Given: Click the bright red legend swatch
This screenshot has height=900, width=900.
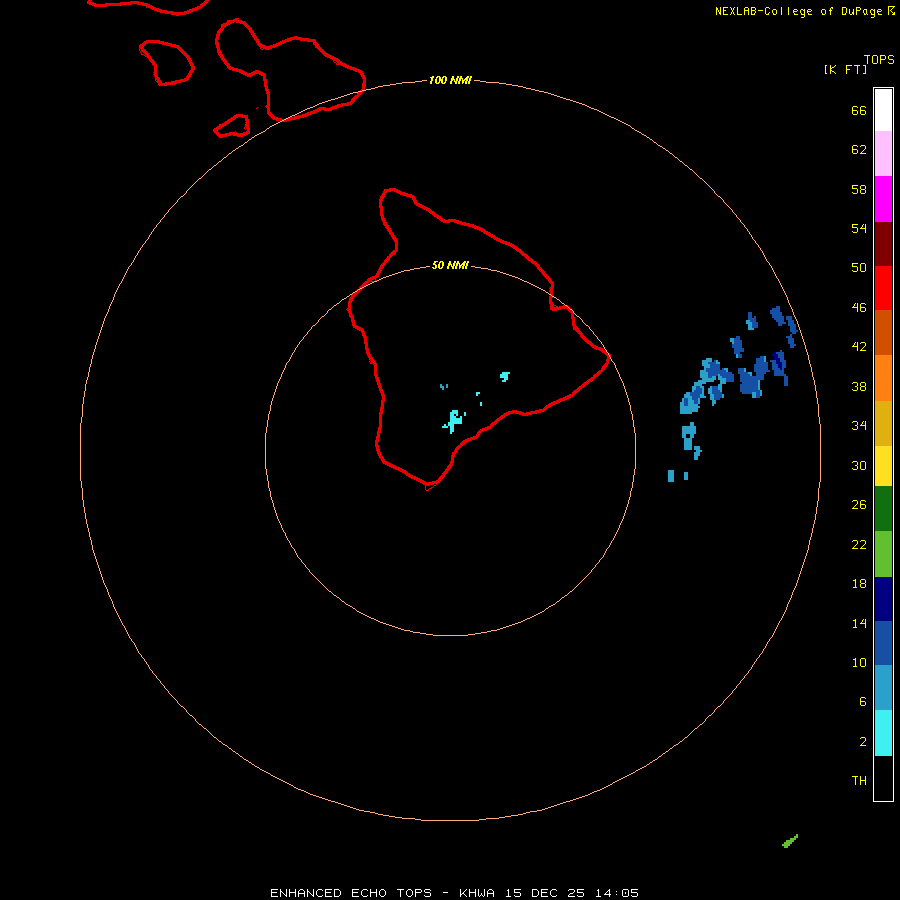Looking at the screenshot, I should point(883,288).
